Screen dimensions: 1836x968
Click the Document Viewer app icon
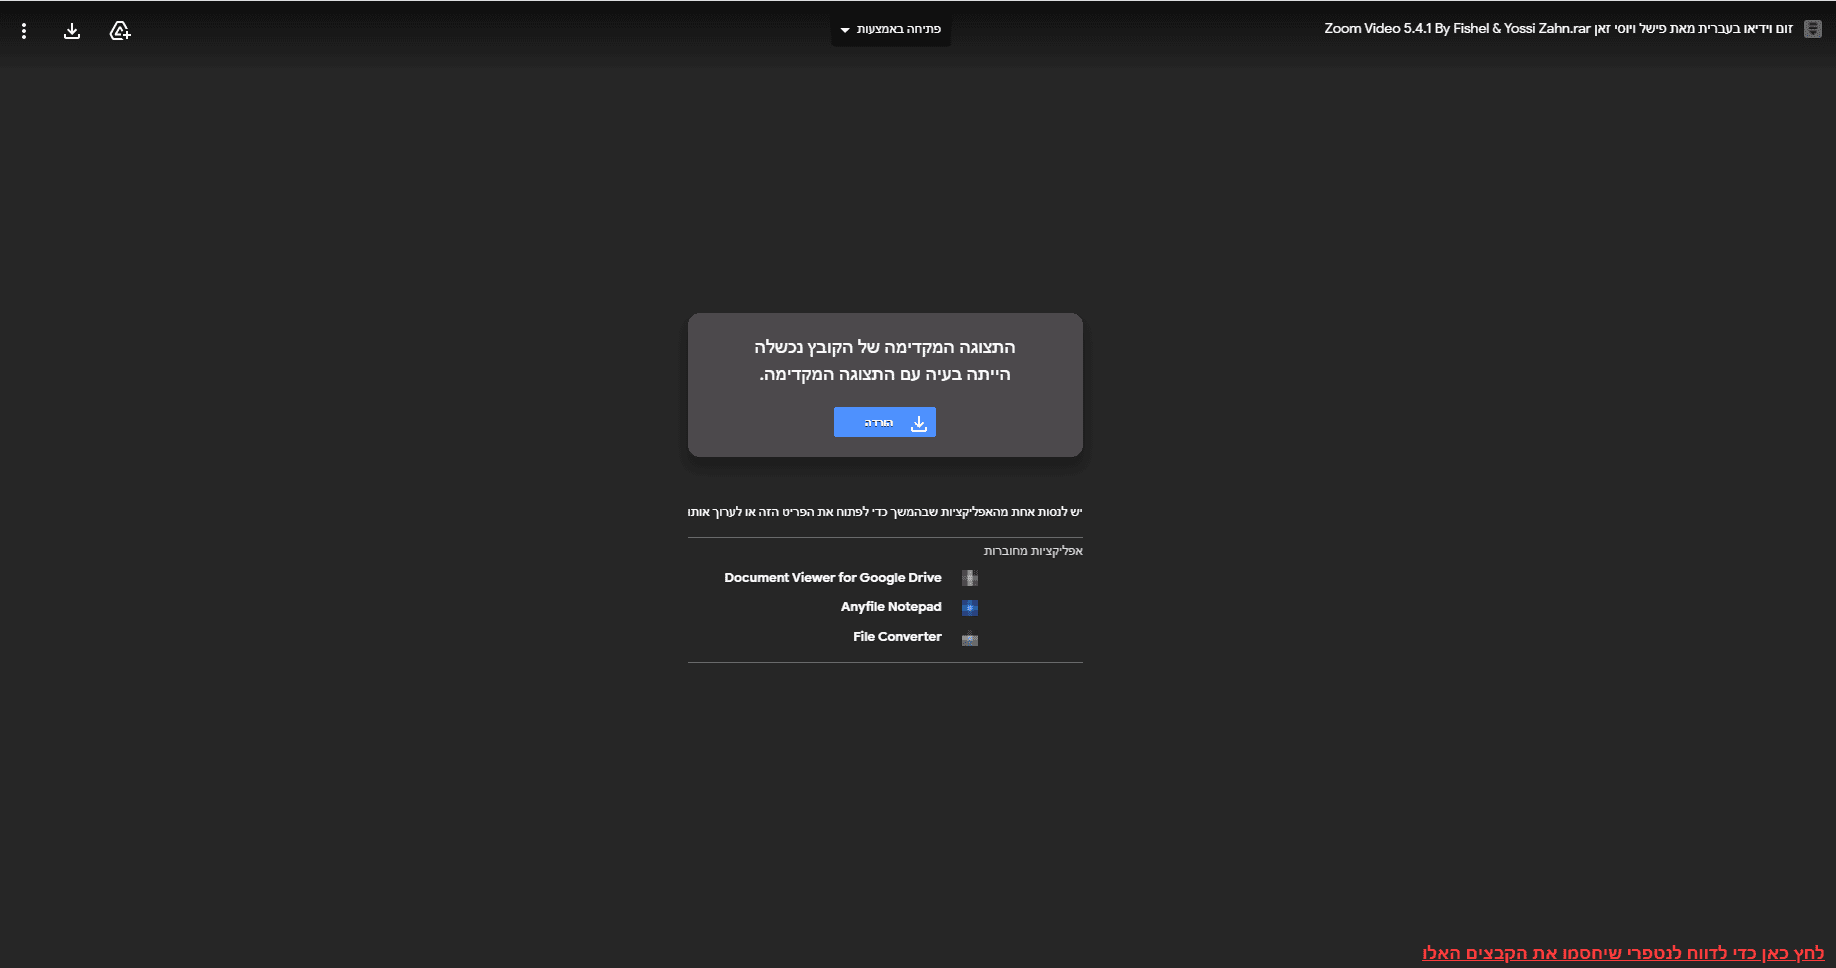coord(969,578)
